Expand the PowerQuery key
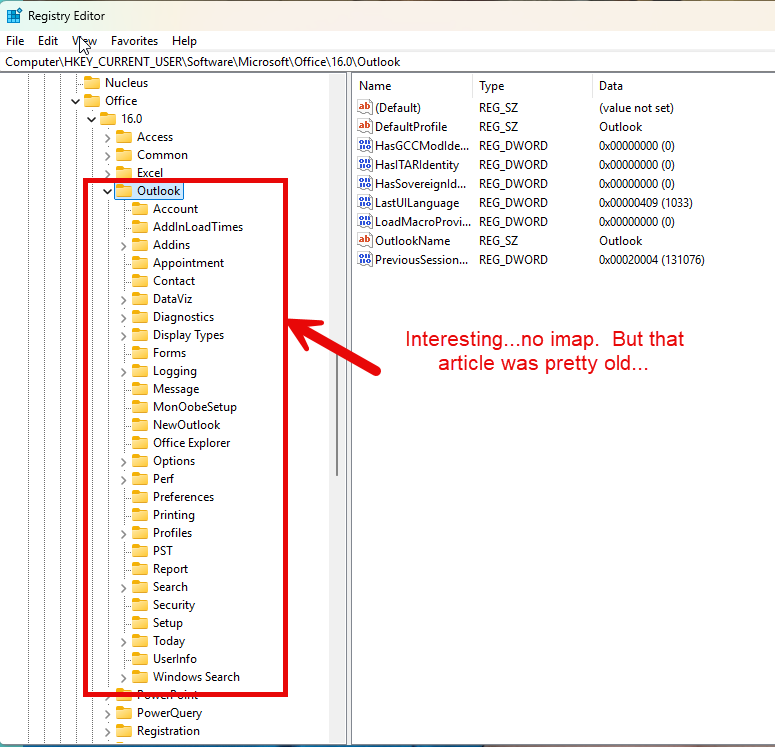This screenshot has width=775, height=747. (x=108, y=714)
